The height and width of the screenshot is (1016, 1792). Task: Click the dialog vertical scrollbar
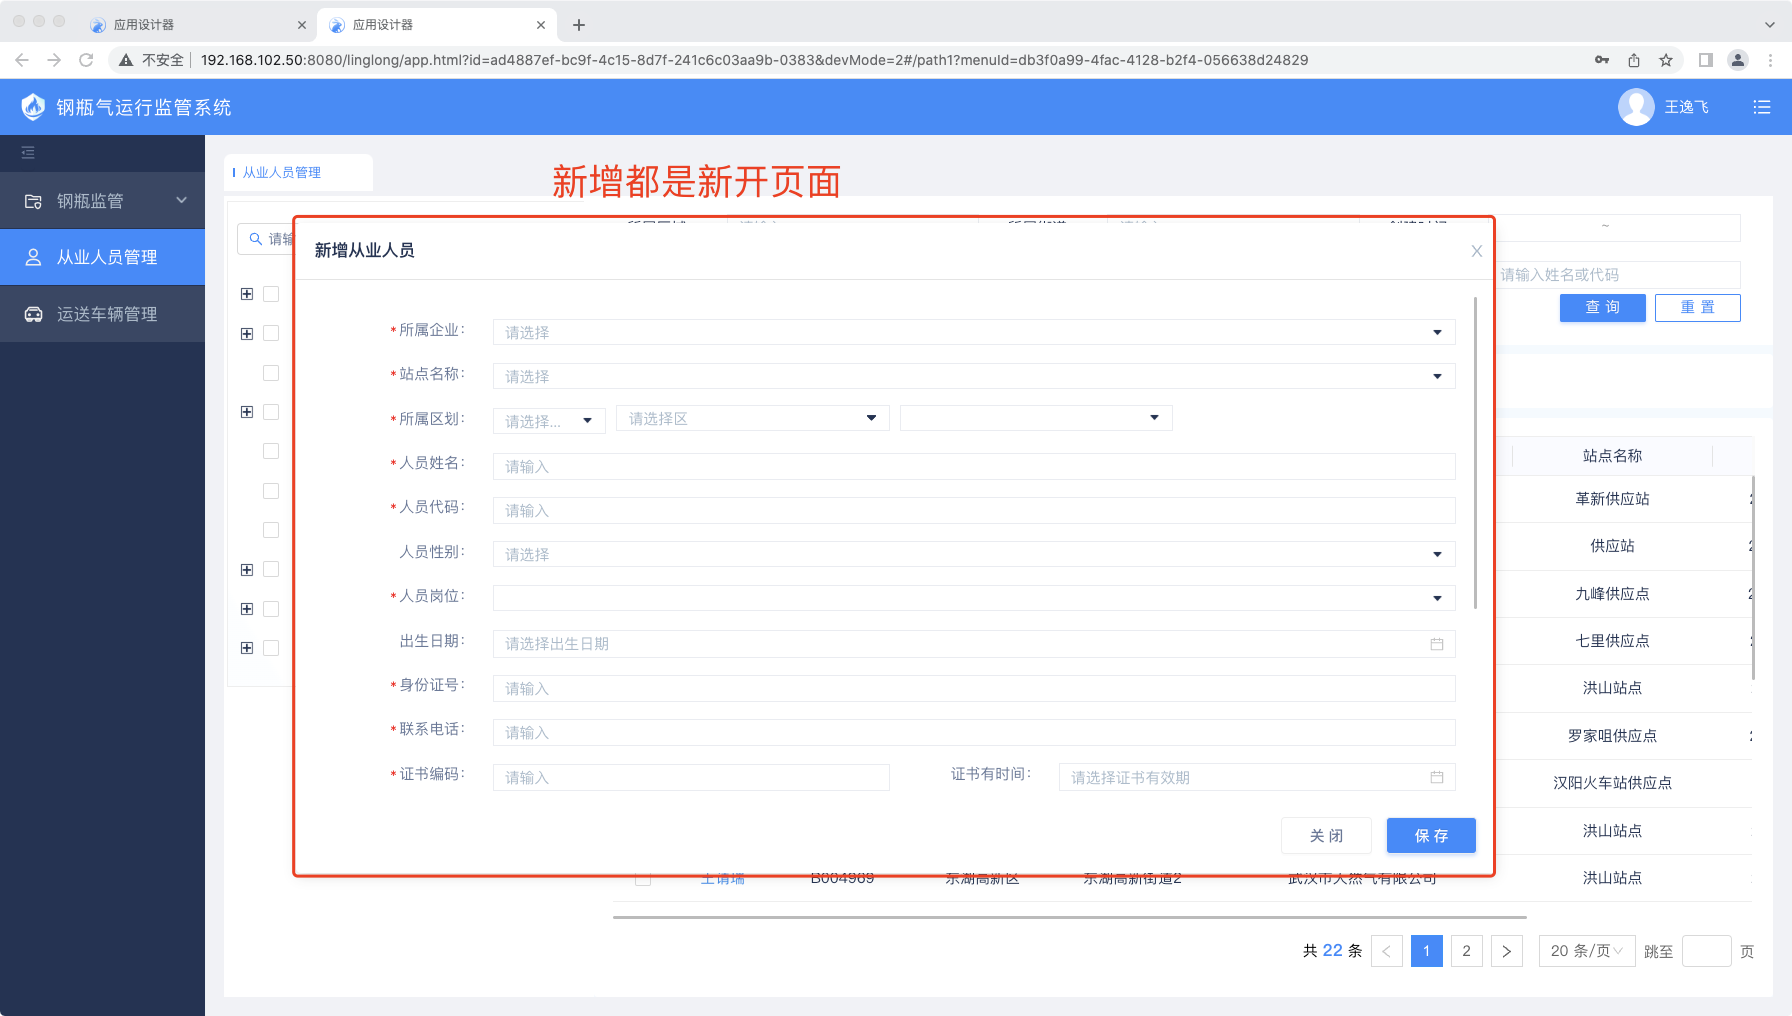[x=1475, y=452]
